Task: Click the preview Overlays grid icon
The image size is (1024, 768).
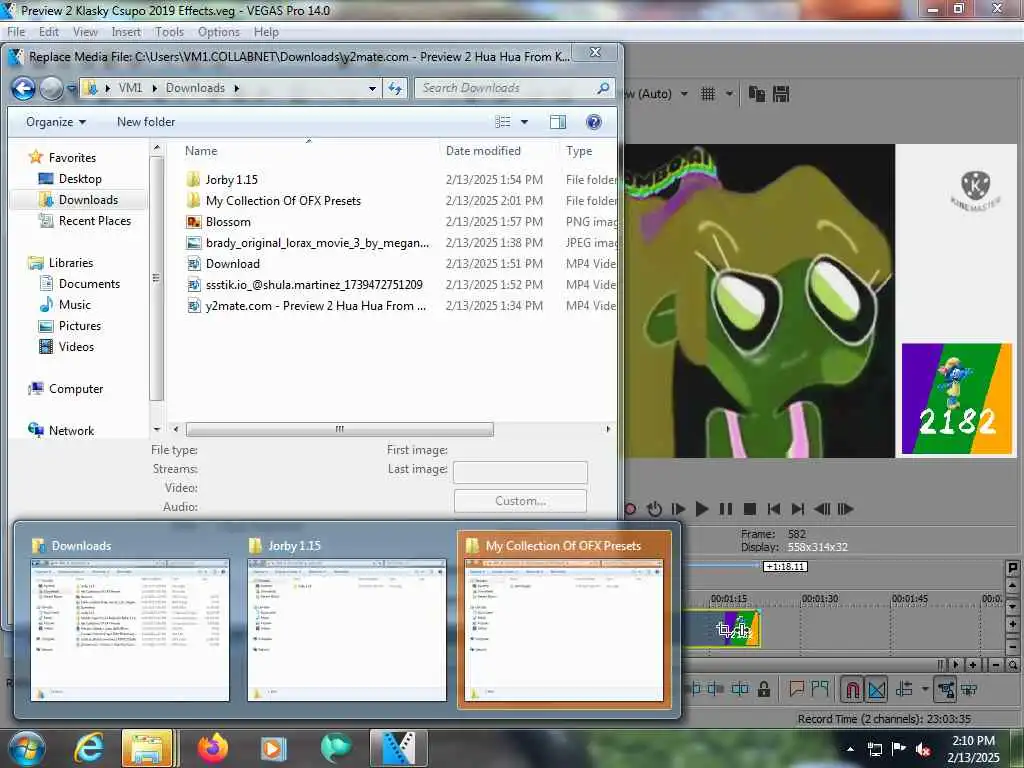Action: click(708, 94)
